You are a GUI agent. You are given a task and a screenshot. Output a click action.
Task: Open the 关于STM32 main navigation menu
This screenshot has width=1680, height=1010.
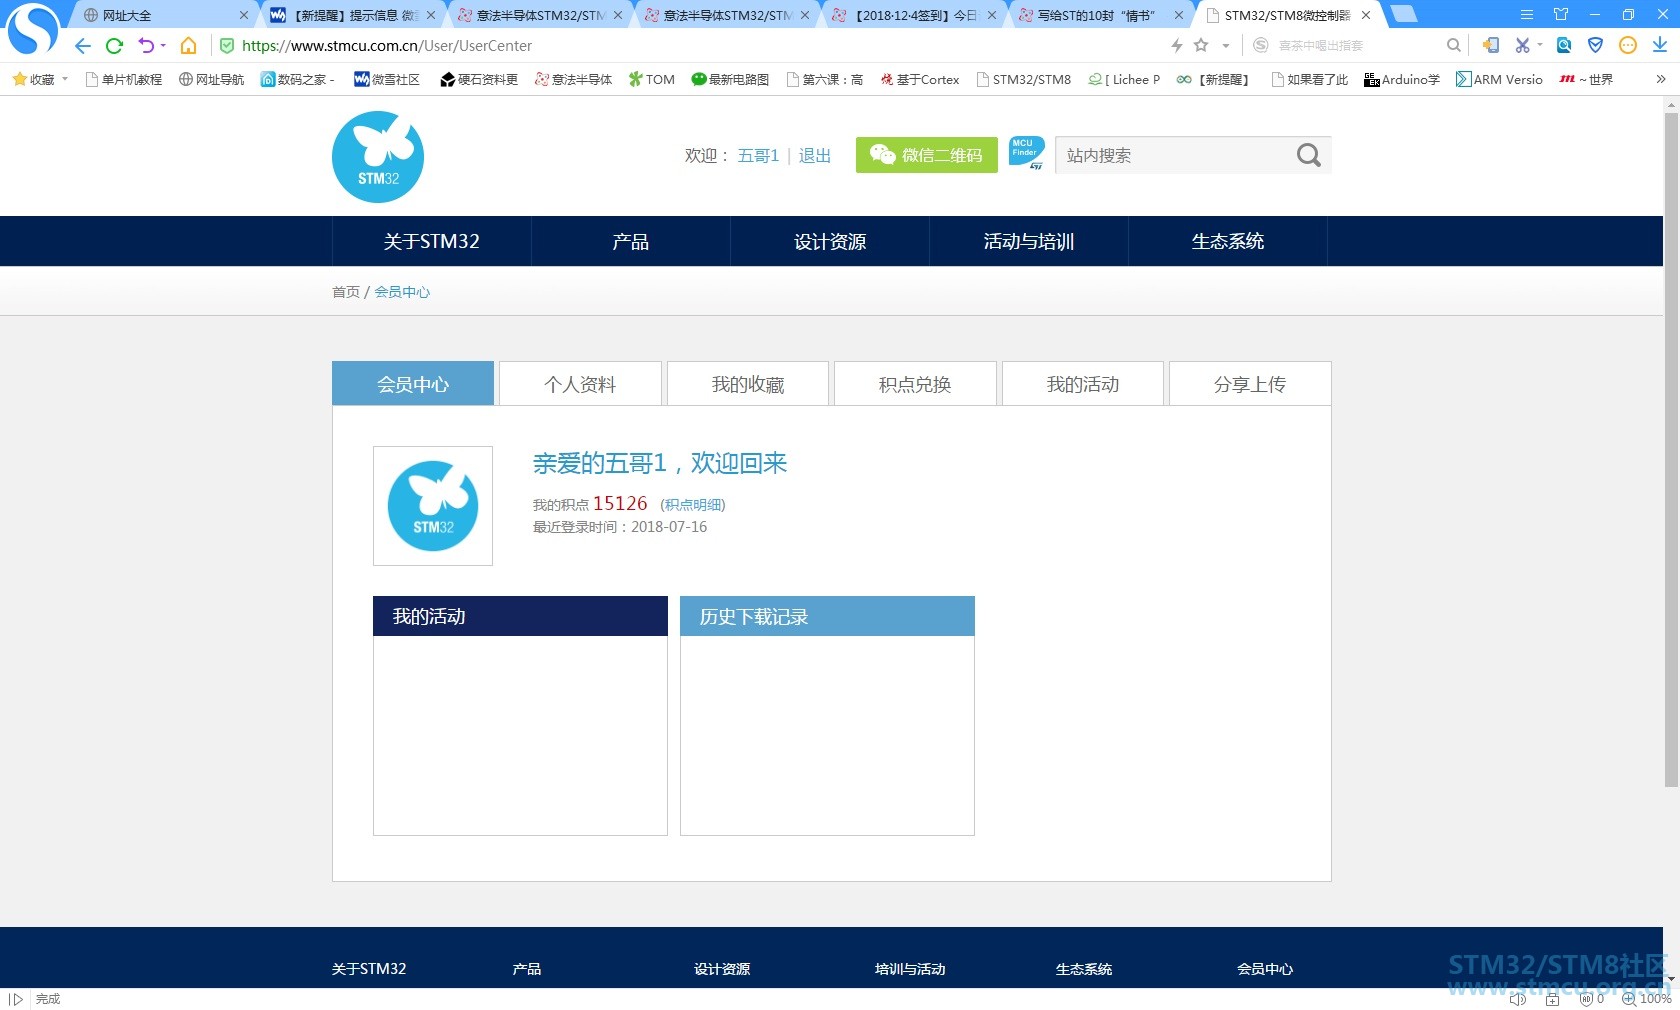[x=432, y=241]
